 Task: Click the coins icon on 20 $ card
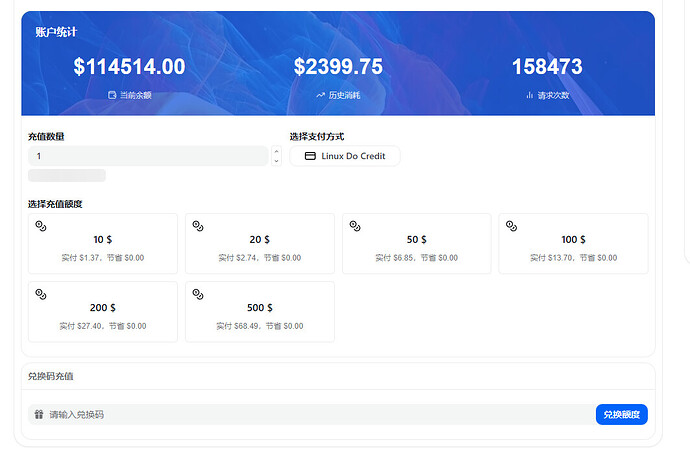point(198,226)
